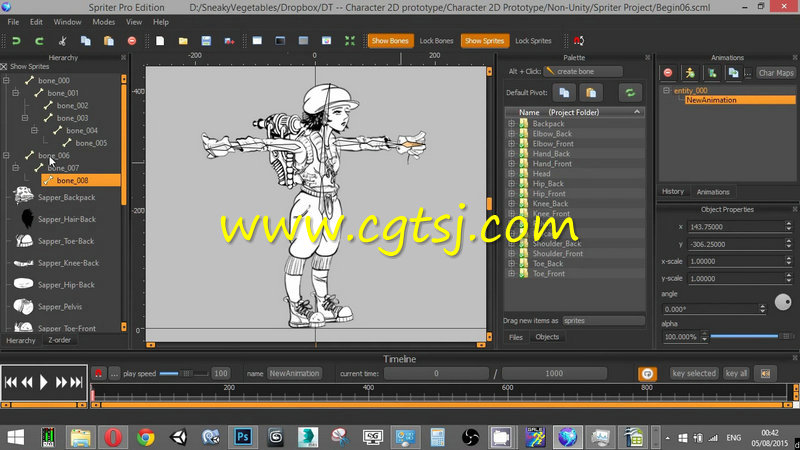Click the green fit-to-screen arrows icon
Viewport: 800px width, 450px height.
coord(349,41)
